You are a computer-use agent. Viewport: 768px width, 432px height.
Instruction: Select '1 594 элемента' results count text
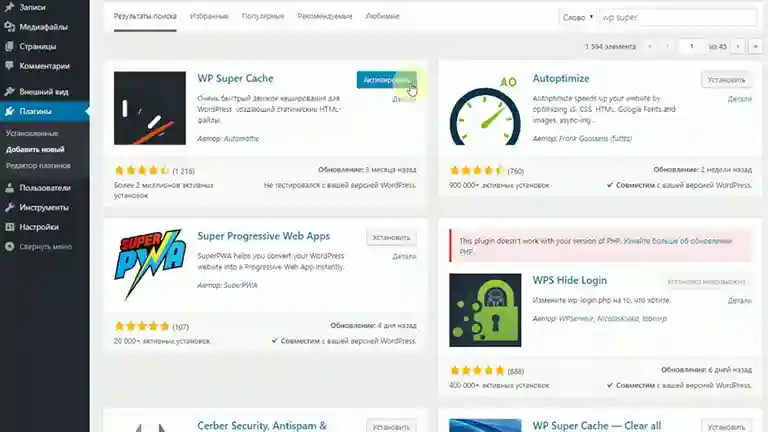(610, 47)
